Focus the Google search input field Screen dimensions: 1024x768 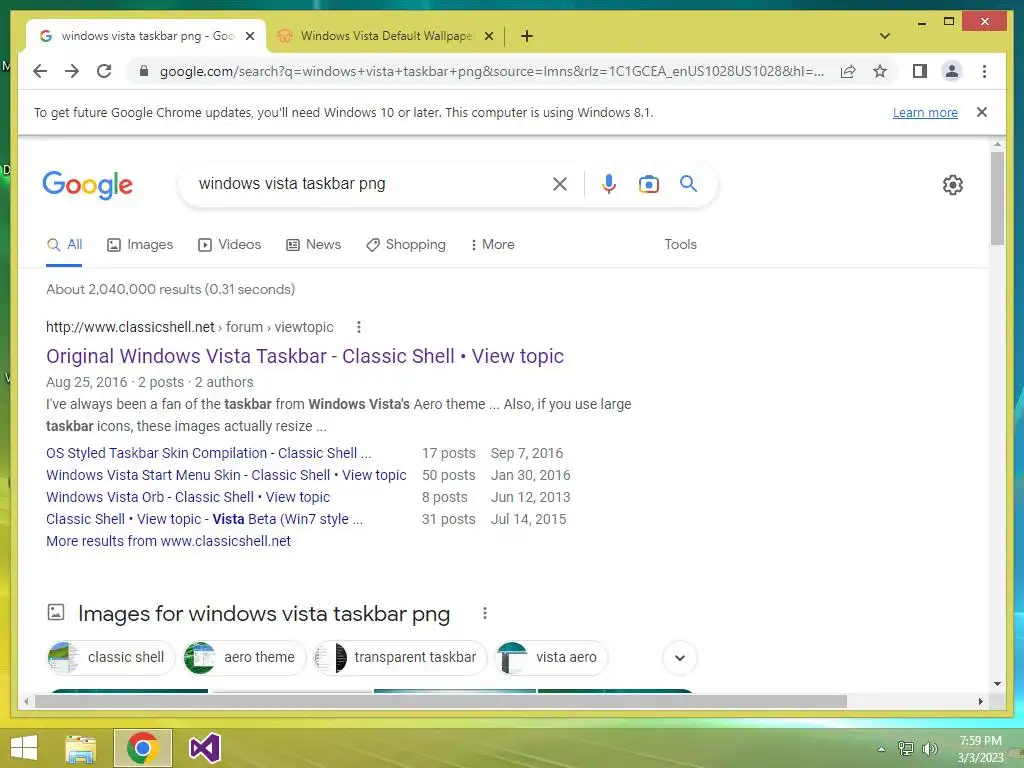(x=369, y=184)
